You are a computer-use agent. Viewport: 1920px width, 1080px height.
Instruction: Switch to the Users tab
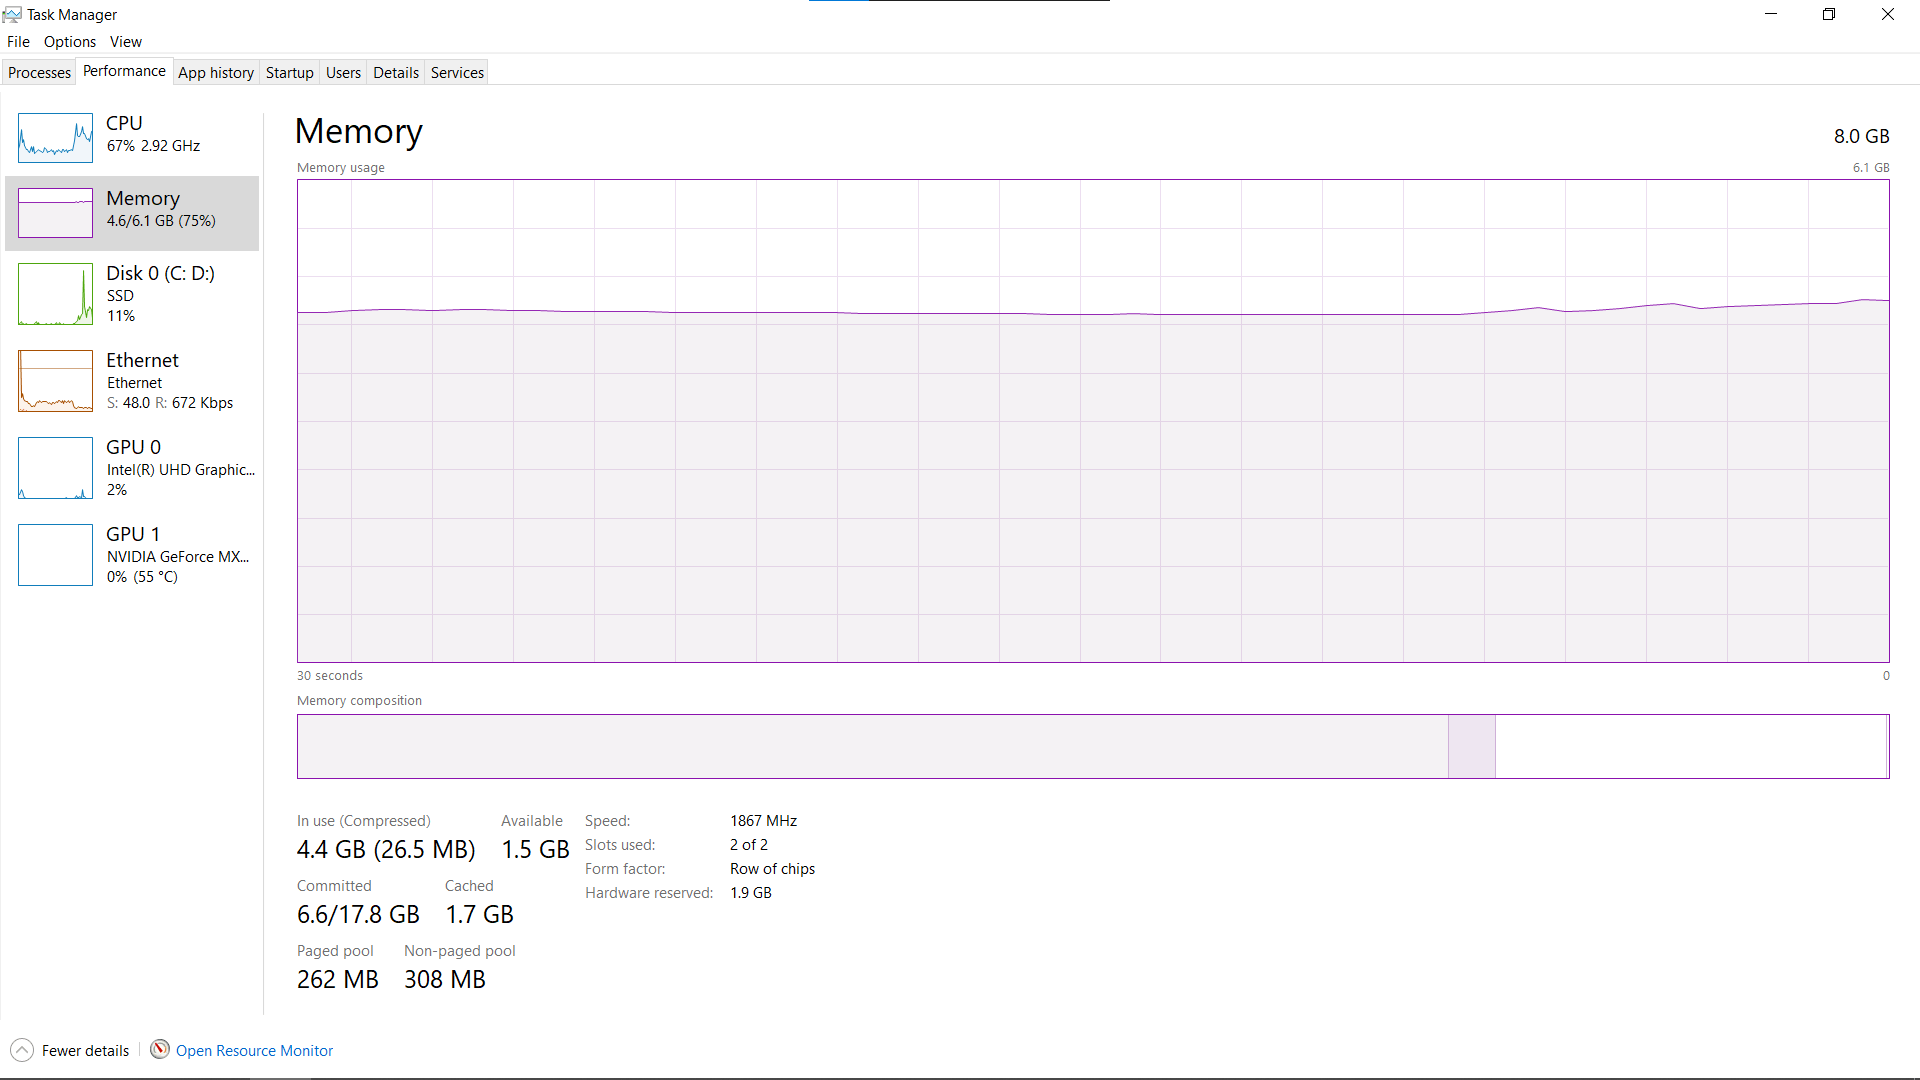[343, 72]
